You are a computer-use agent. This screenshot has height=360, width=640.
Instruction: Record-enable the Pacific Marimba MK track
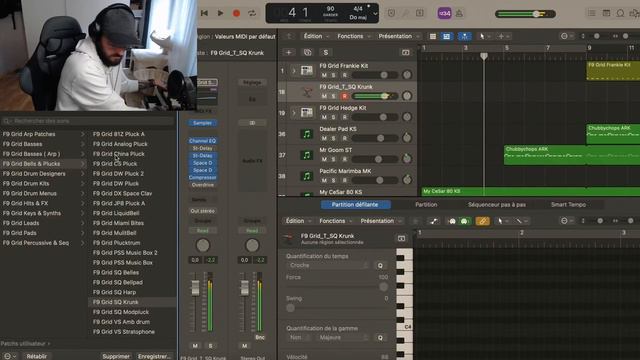click(344, 180)
